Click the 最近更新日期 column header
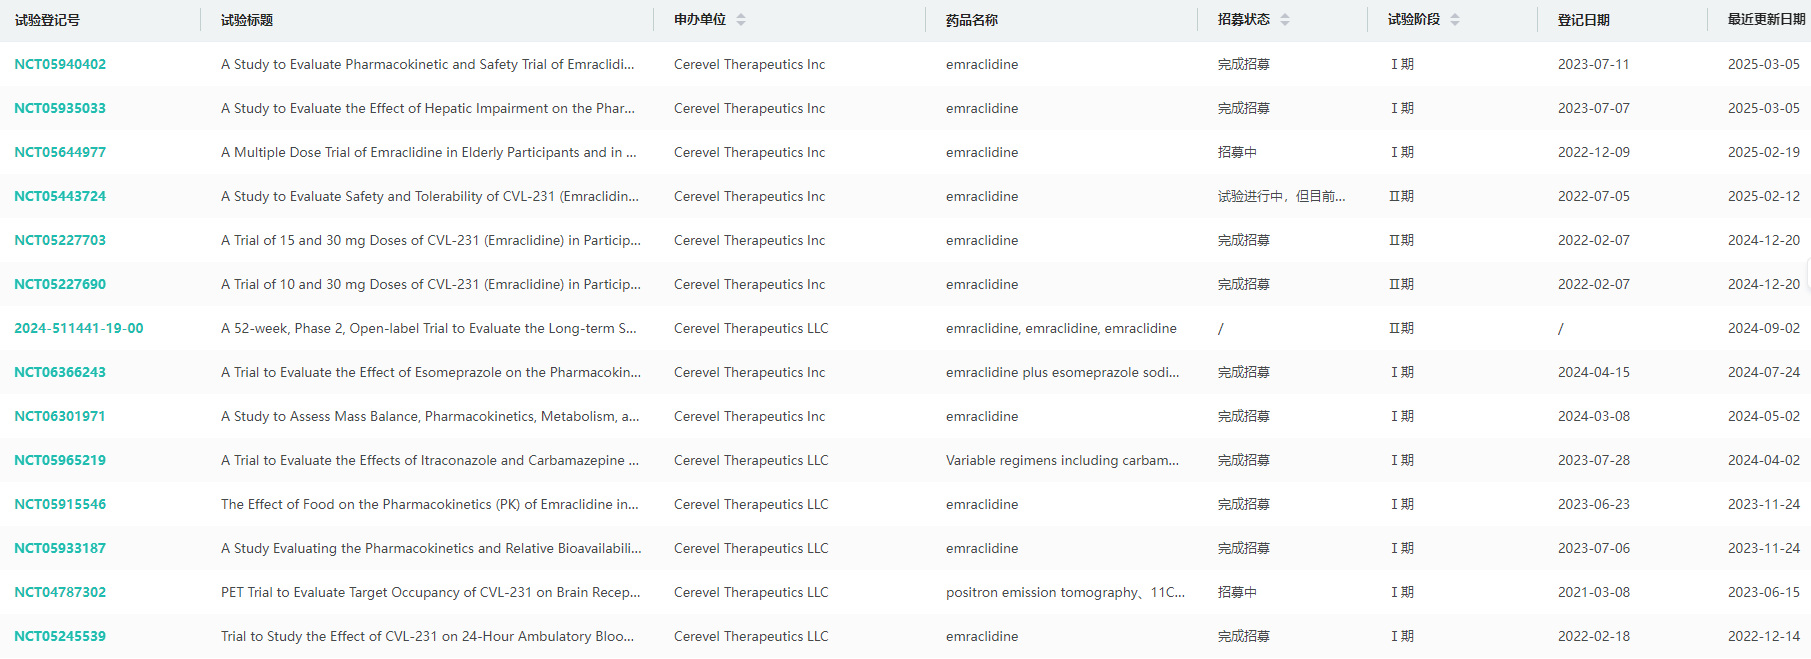 [1767, 20]
